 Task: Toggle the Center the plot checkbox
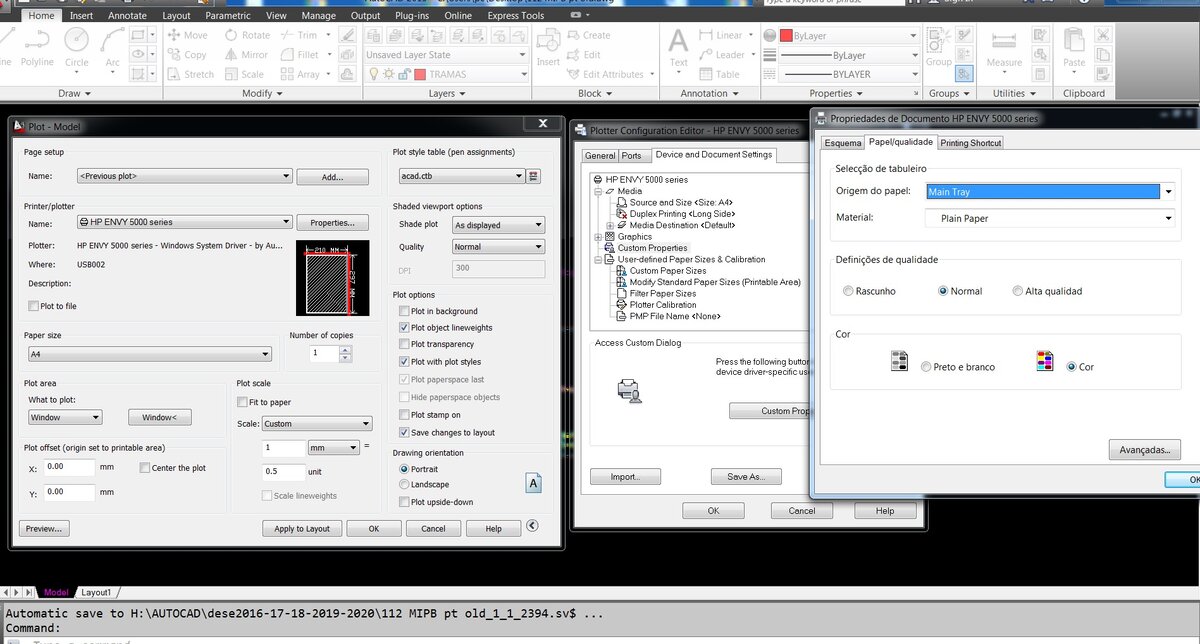coord(145,468)
